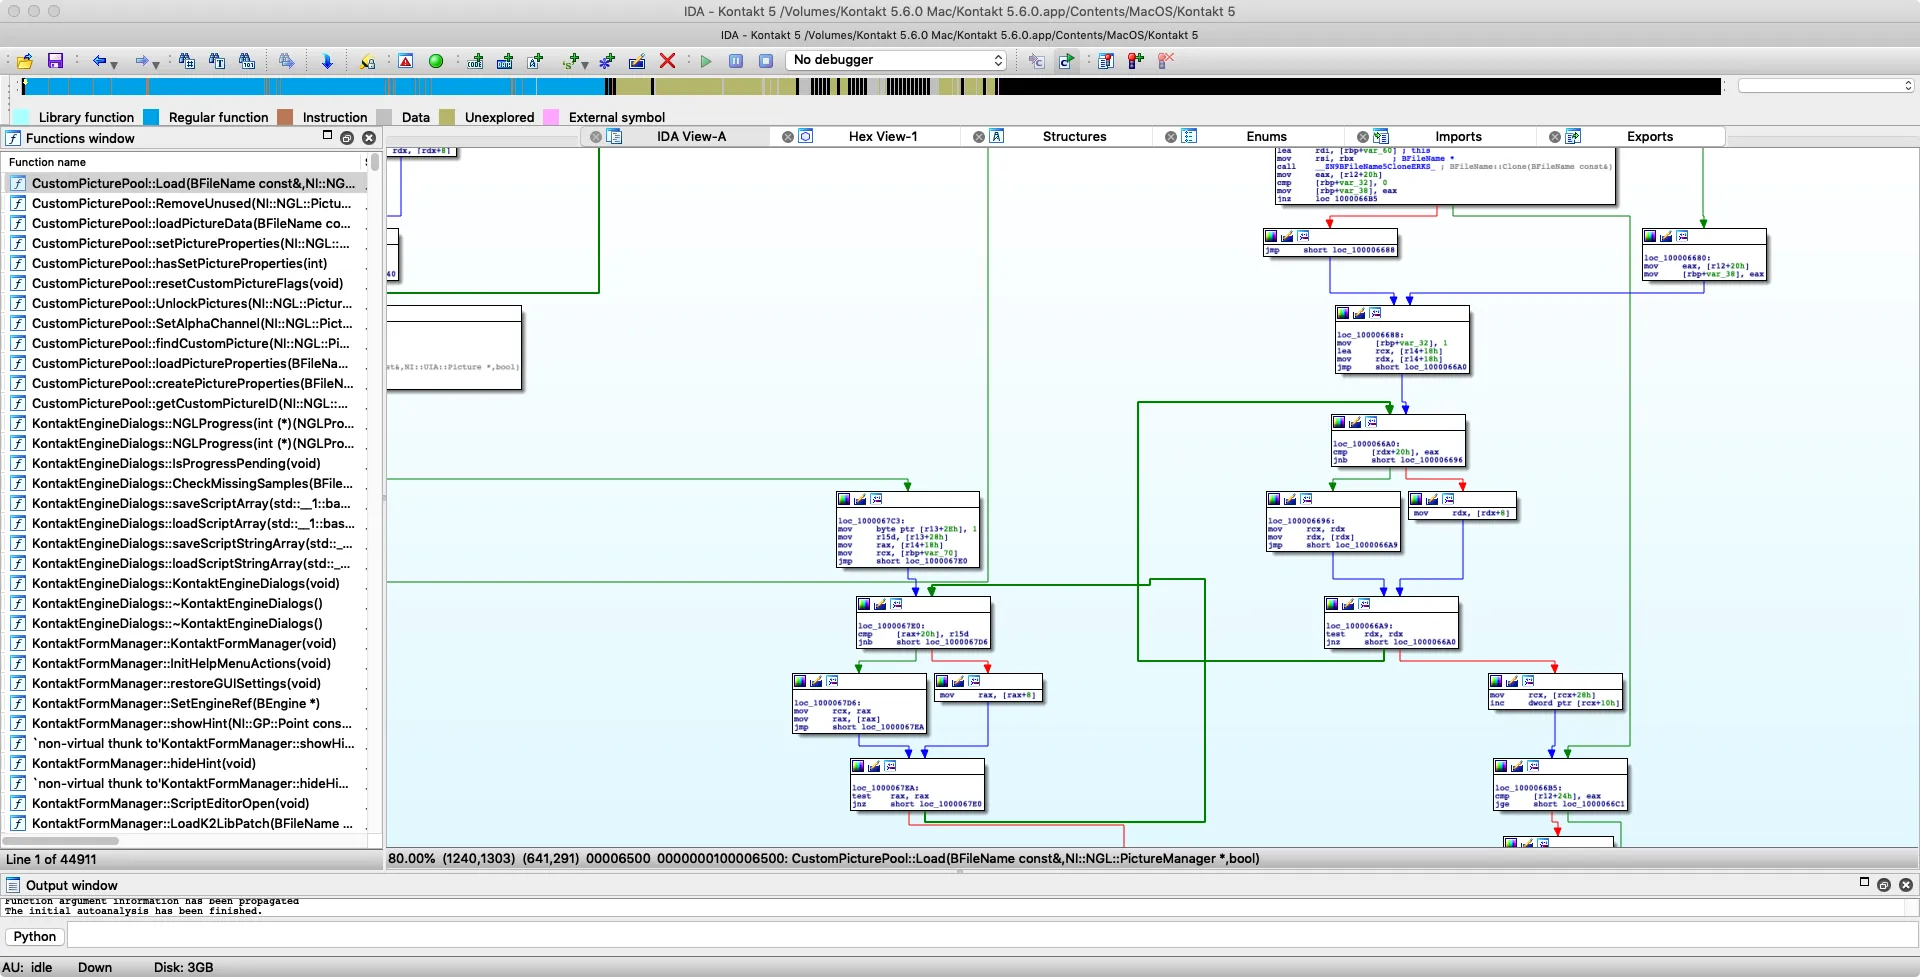Screen dimensions: 1920x977
Task: Open the empty combo box right of navigation band
Action: 1825,86
